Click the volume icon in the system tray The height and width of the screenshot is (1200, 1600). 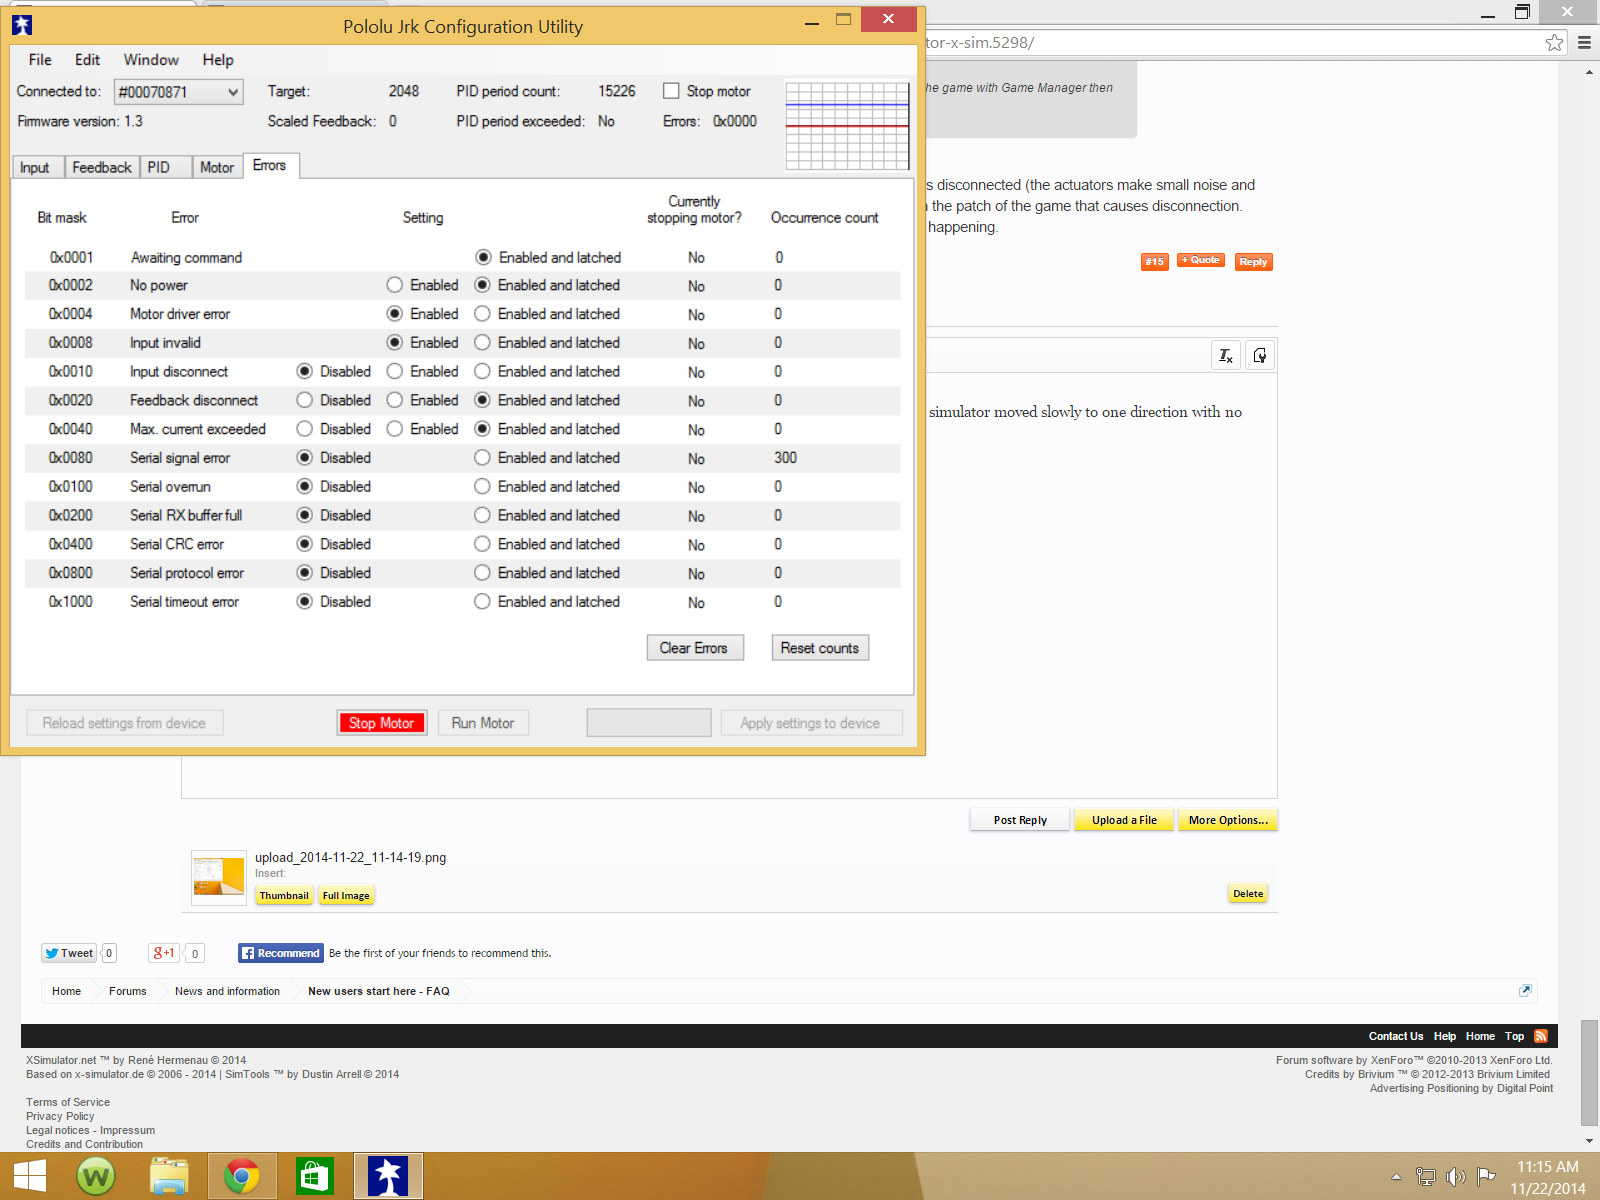click(x=1456, y=1177)
